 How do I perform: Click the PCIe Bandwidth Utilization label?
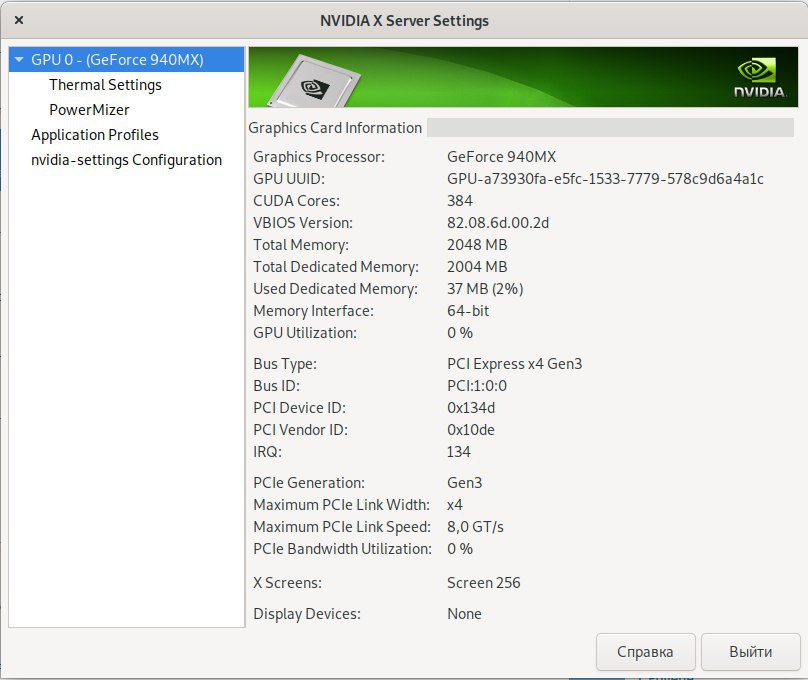click(x=342, y=549)
